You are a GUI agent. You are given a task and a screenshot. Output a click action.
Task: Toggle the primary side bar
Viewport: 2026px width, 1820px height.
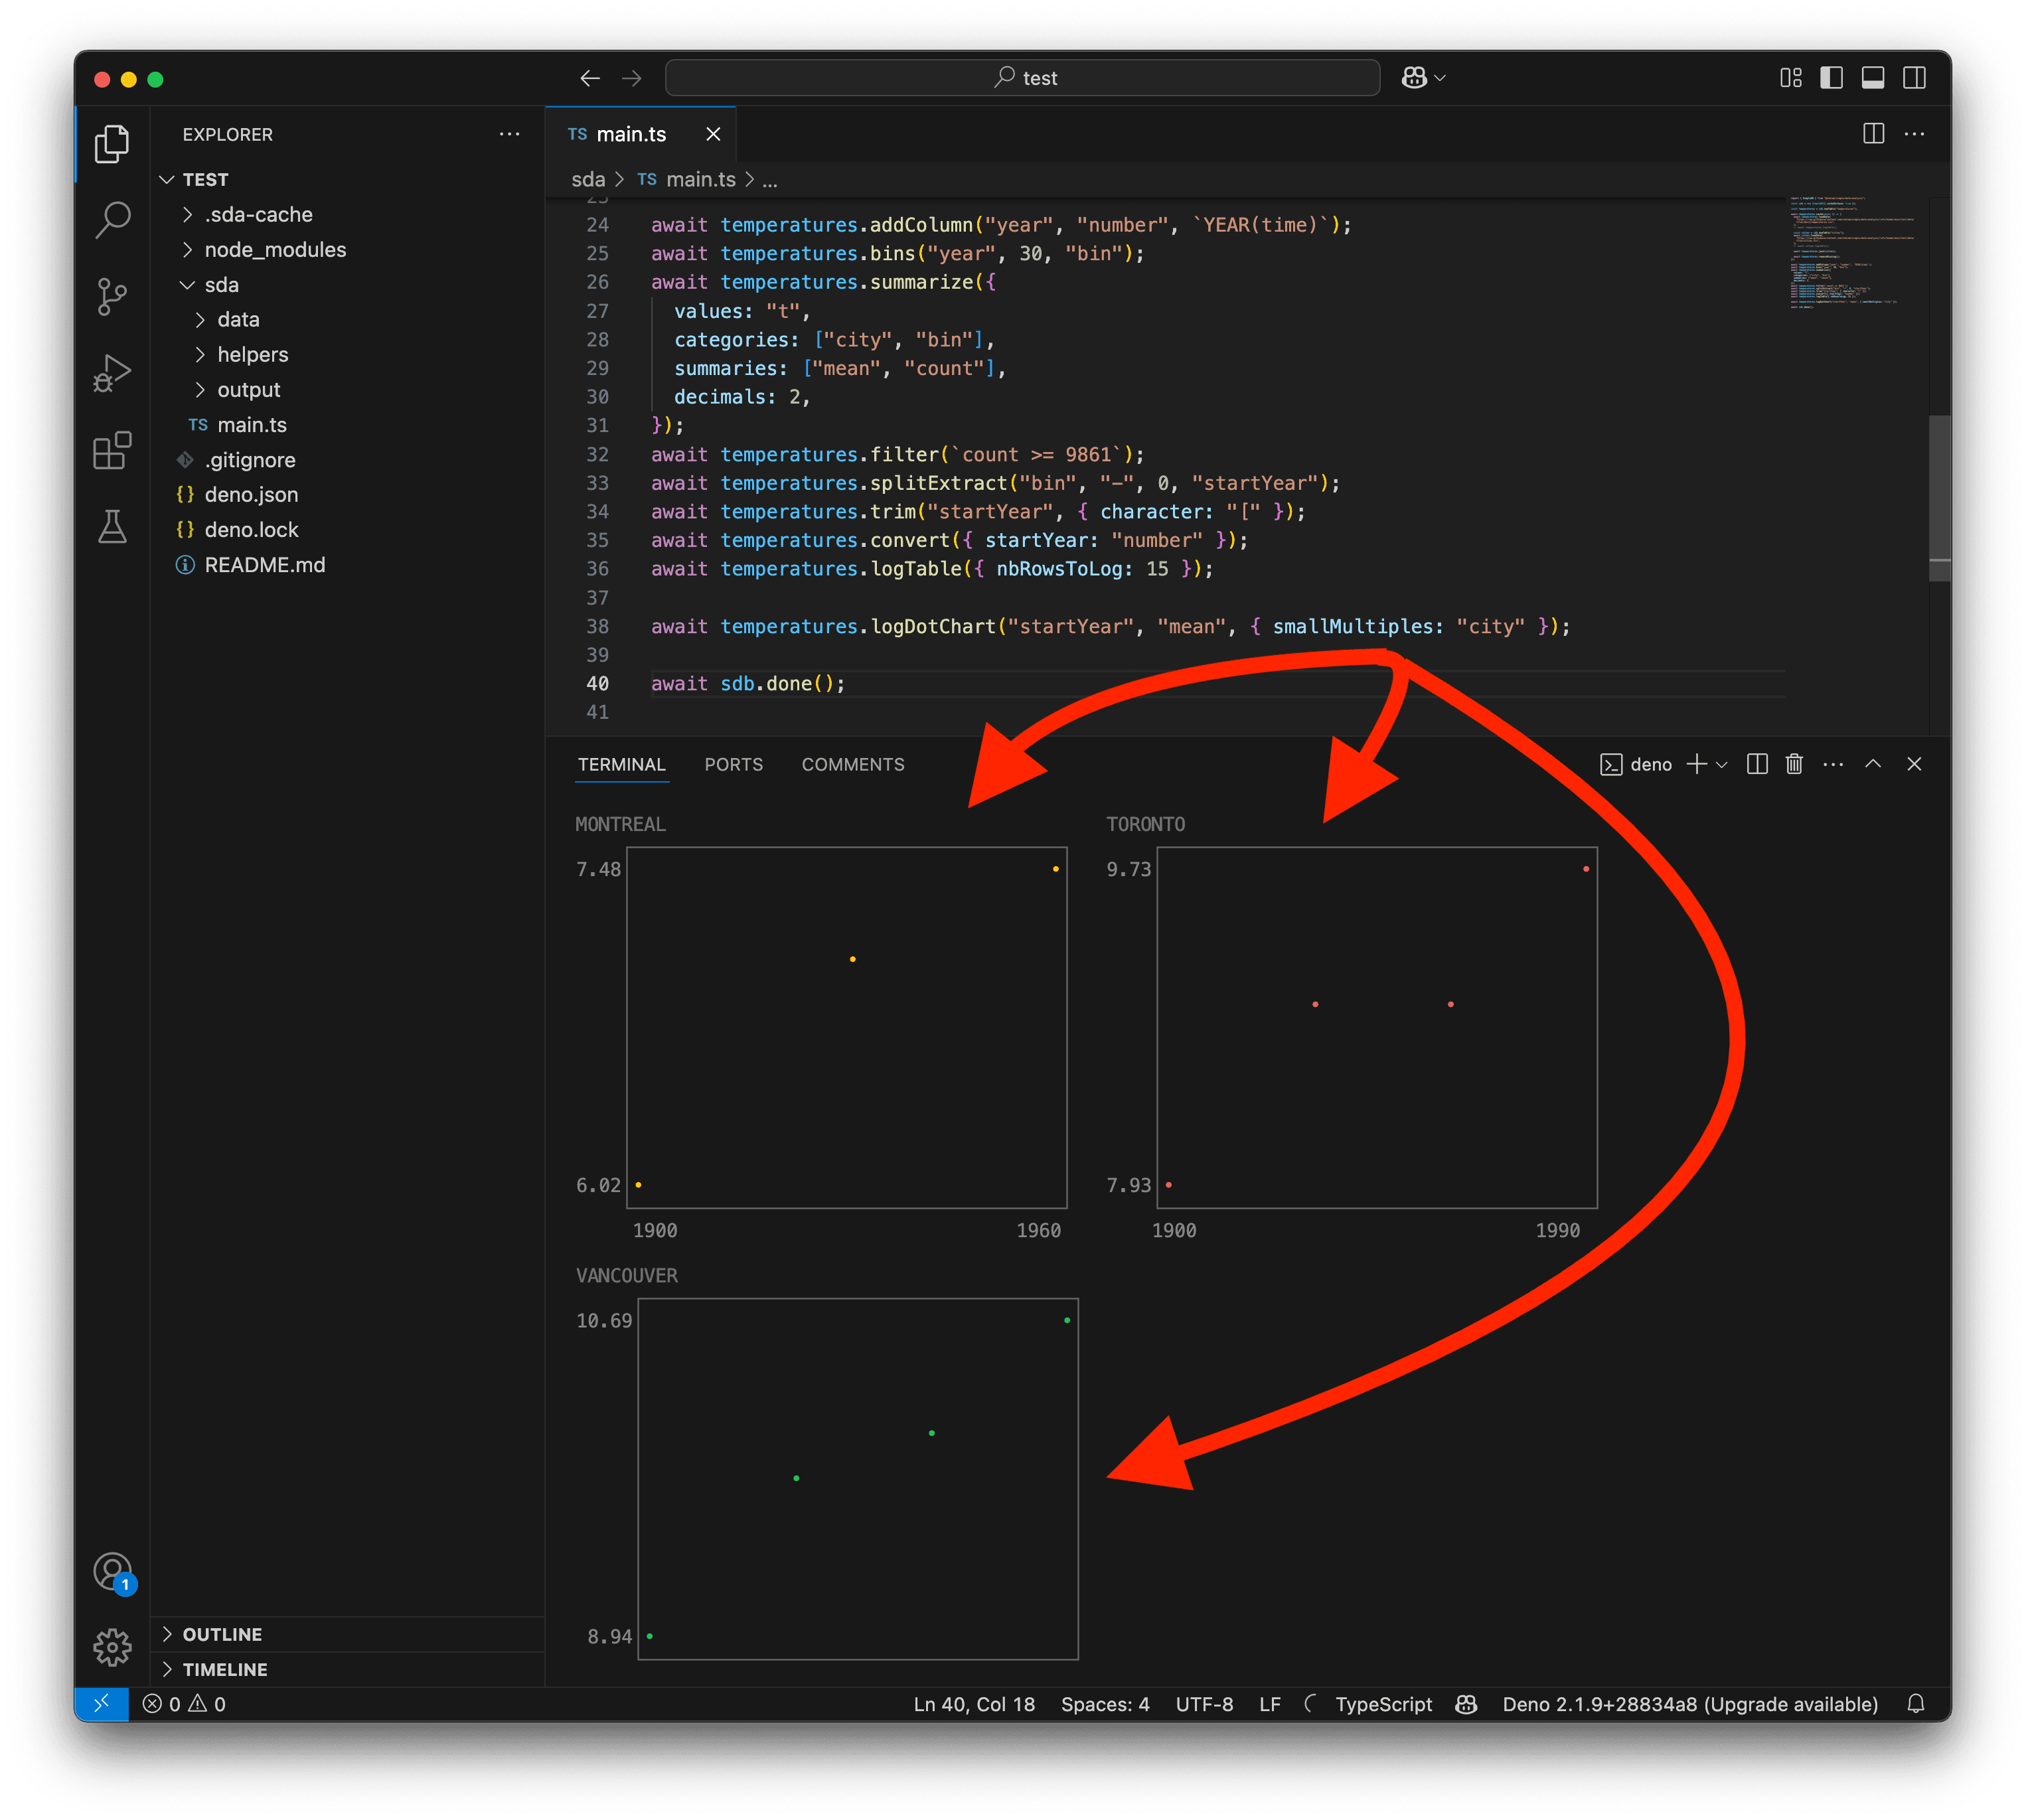pos(1831,78)
